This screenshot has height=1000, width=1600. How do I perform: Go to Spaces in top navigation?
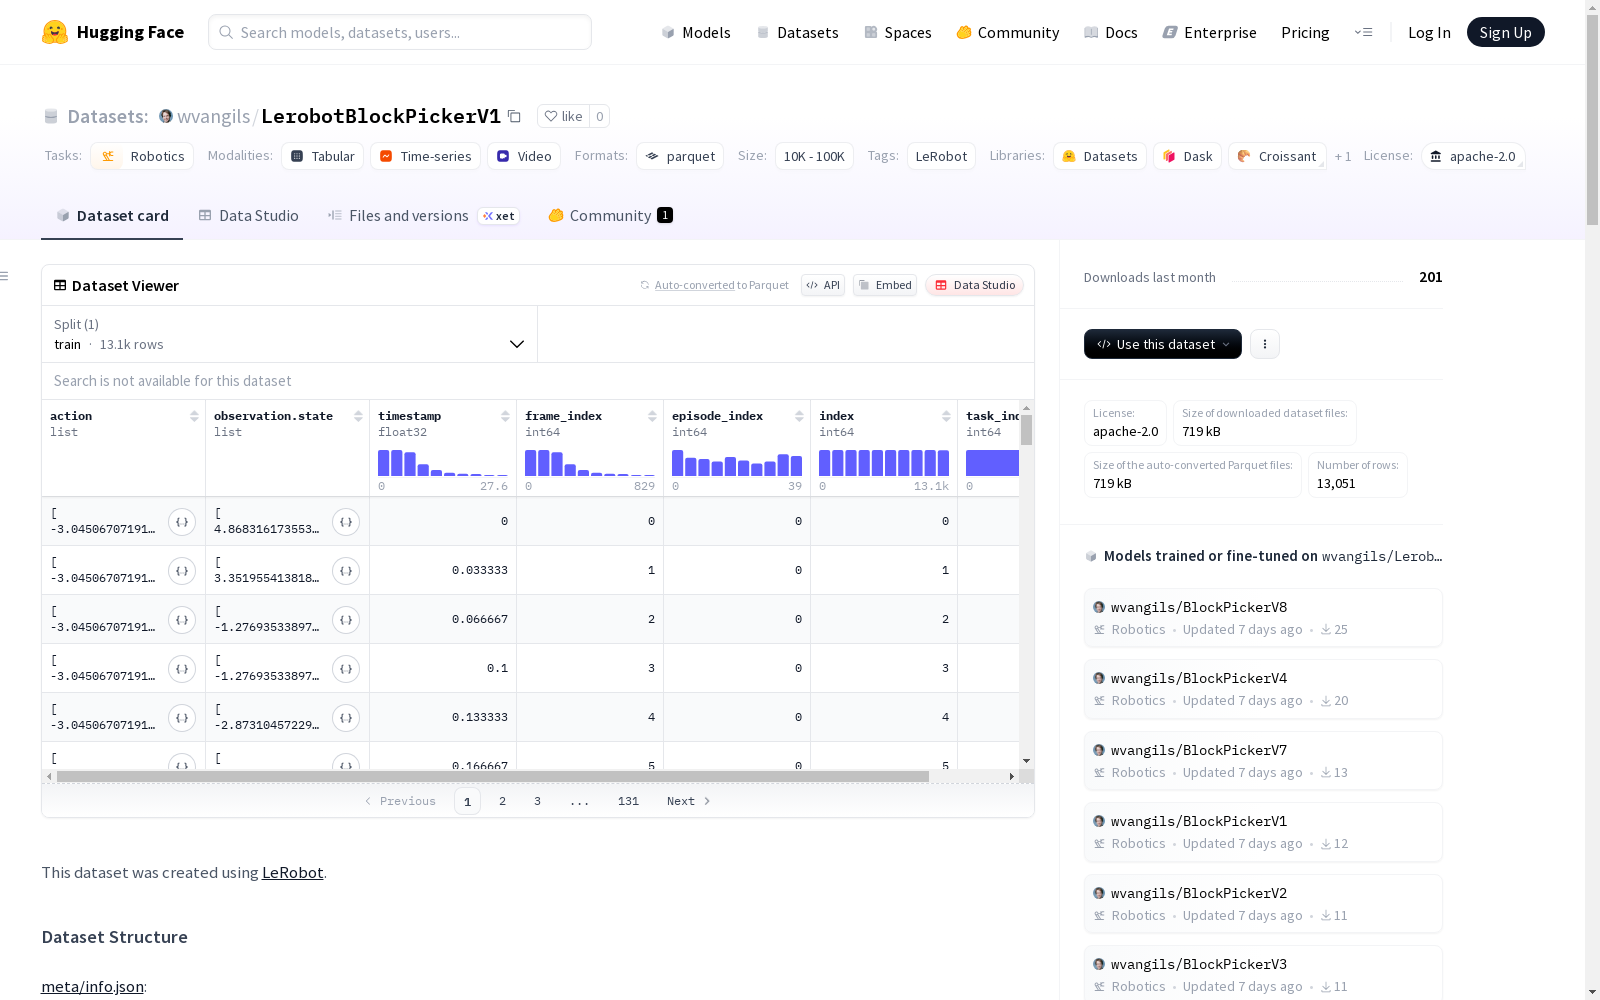coord(898,32)
